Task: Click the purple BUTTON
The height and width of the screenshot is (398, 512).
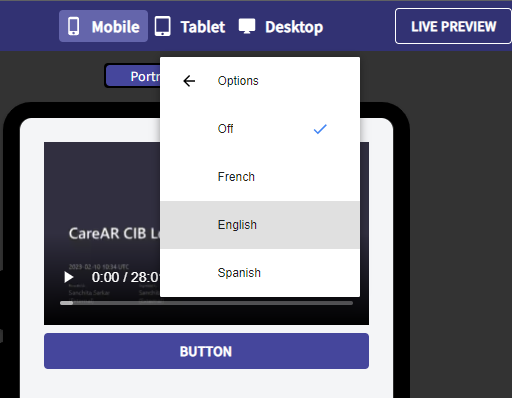Action: 206,351
